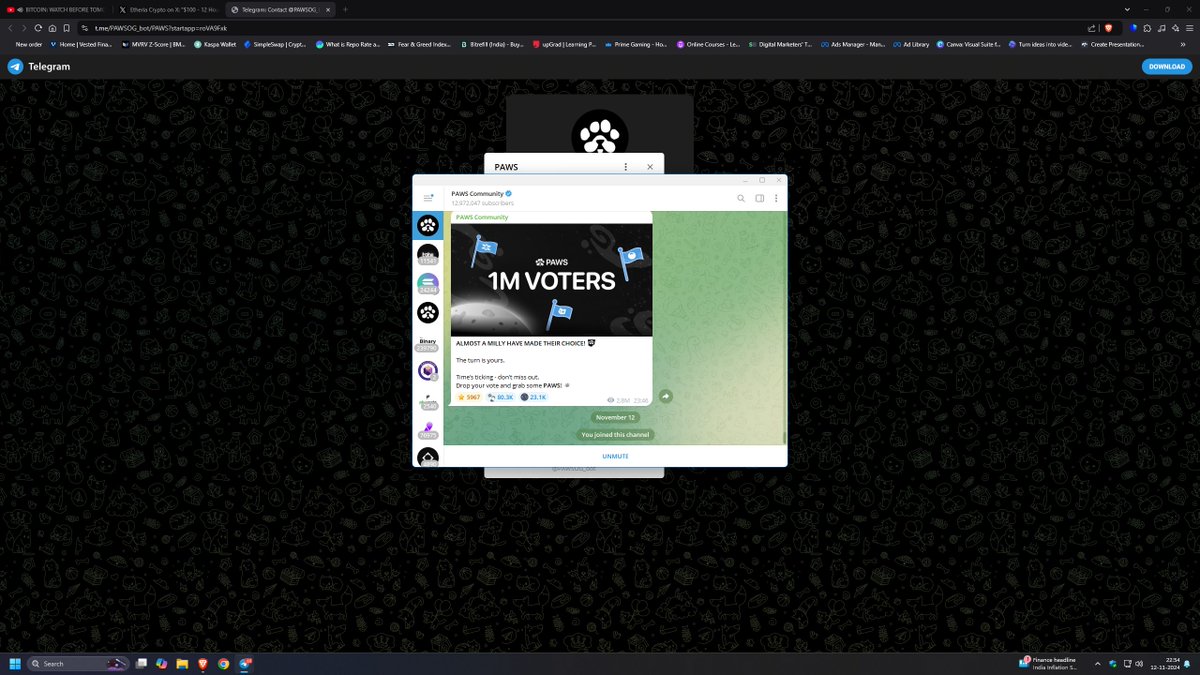Viewport: 1200px width, 675px height.
Task: Toggle the right sidebar panel icon in Telegram
Action: (x=760, y=198)
